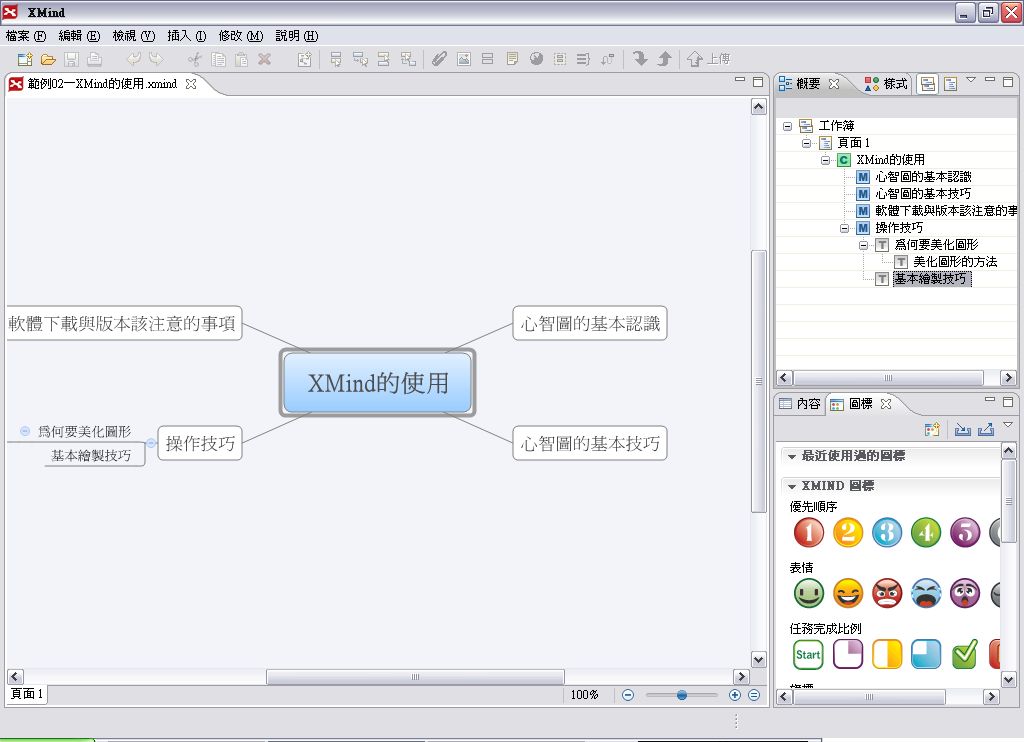The width and height of the screenshot is (1024, 742).
Task: Select priority 2 marker
Action: [848, 532]
